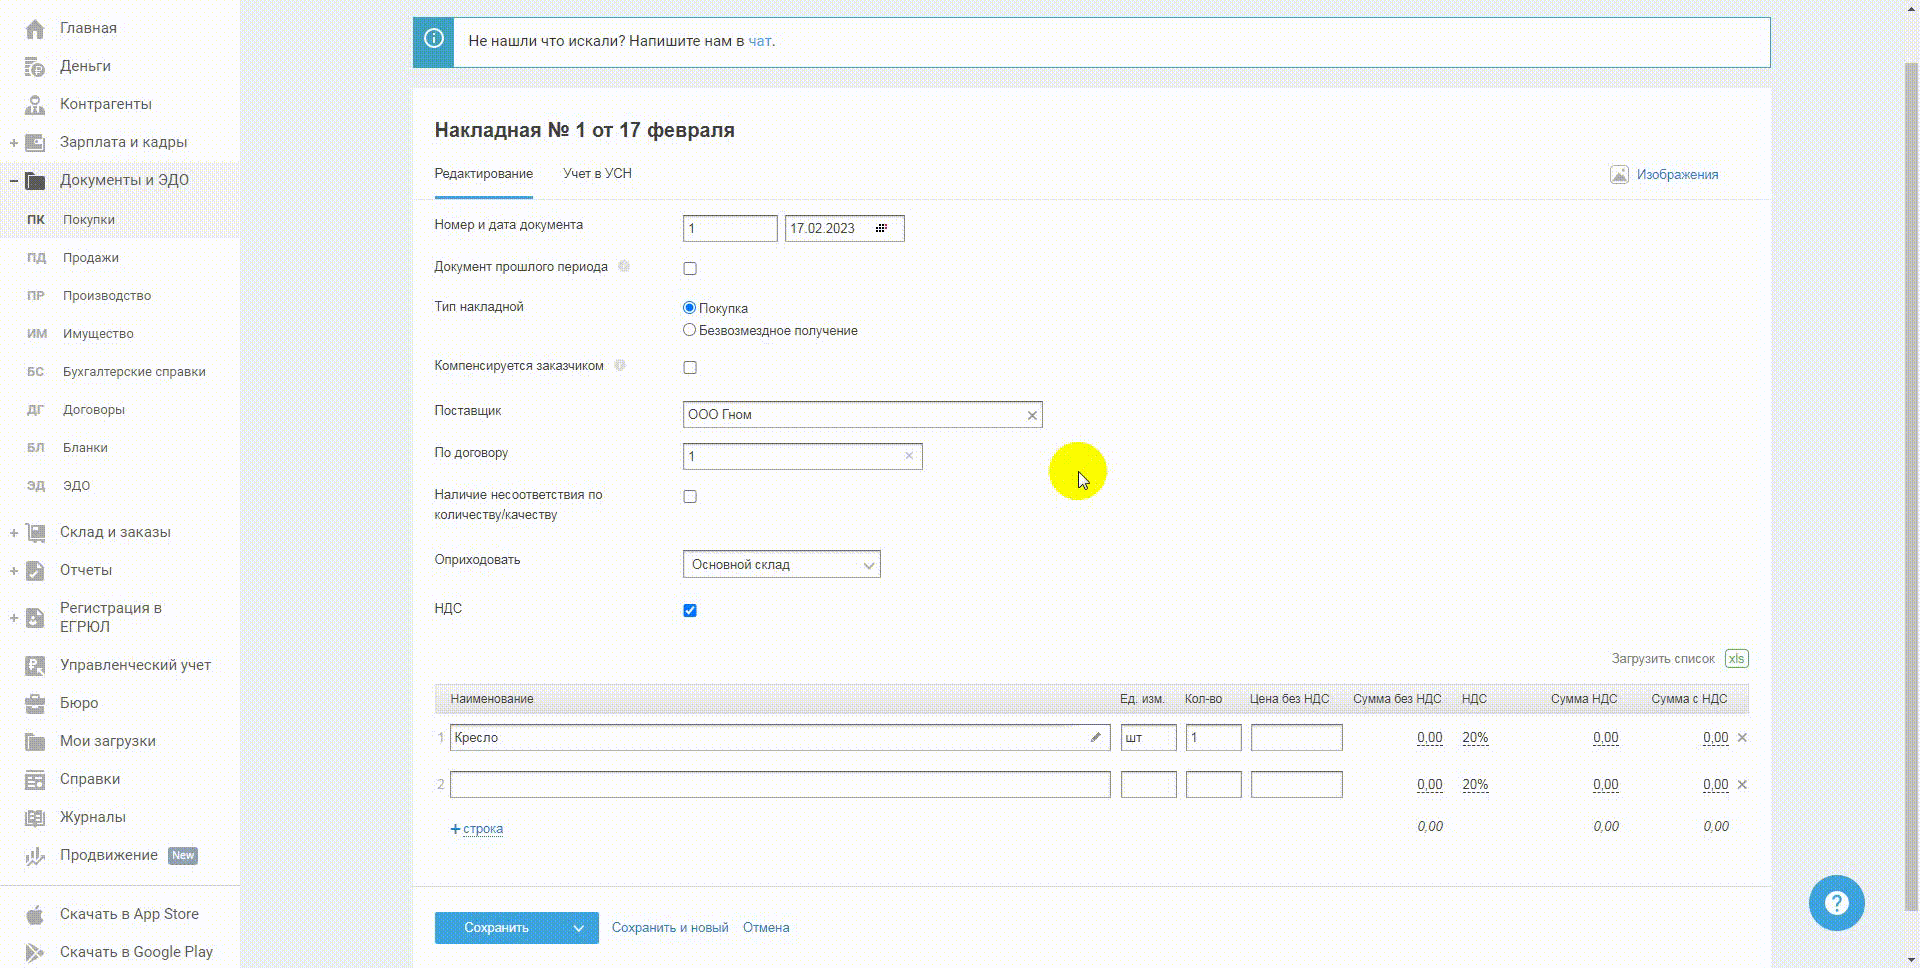Image resolution: width=1920 pixels, height=968 pixels.
Task: Click the Сохранить button
Action: pos(497,928)
